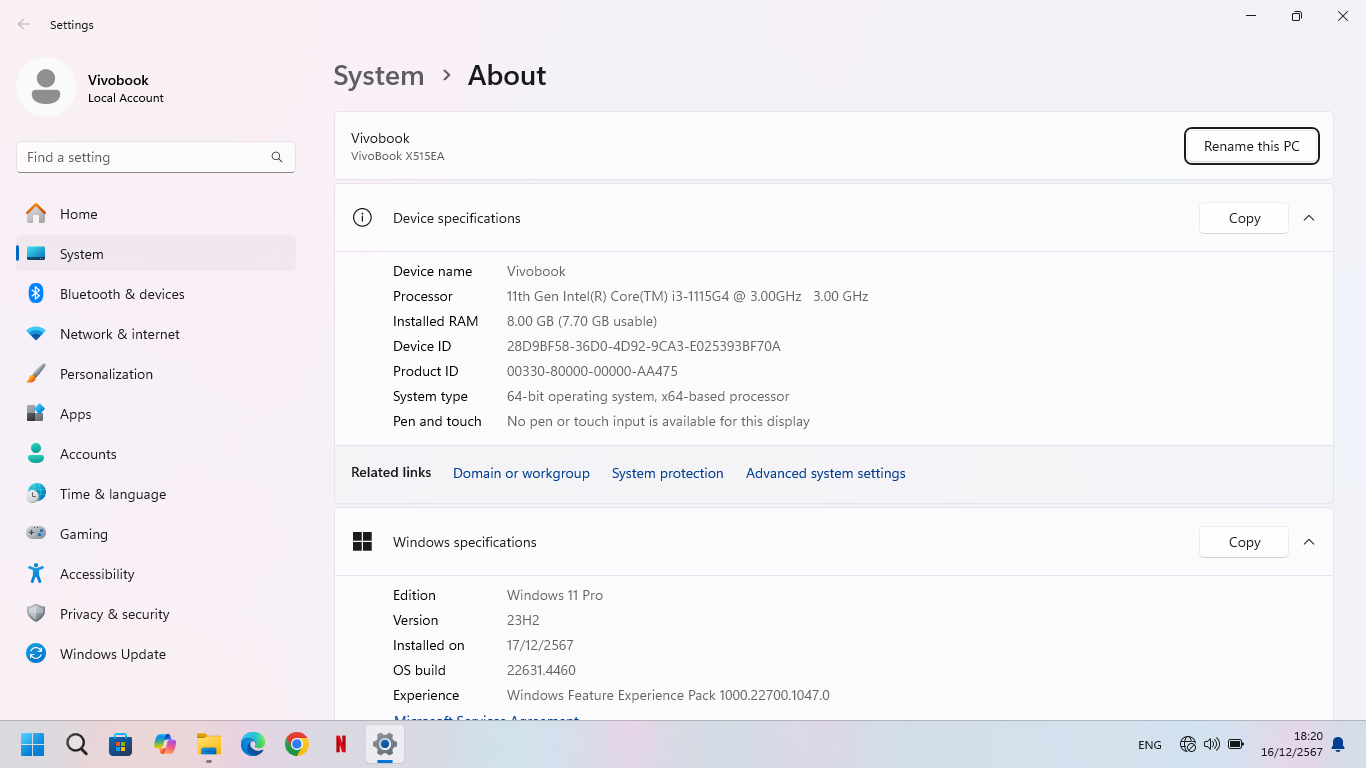Launch Google Chrome from taskbar
Viewport: 1366px width, 768px height.
point(297,744)
